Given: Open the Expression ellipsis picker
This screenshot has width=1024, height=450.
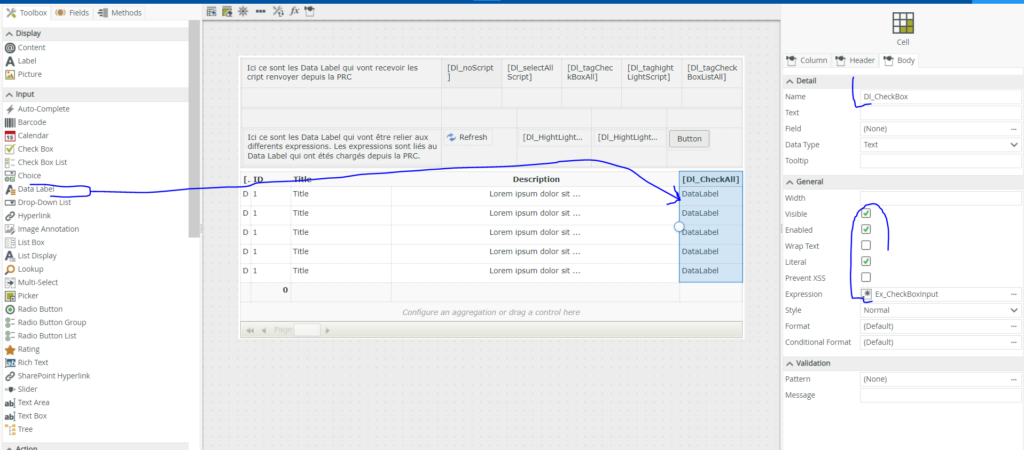Looking at the screenshot, I should click(1015, 295).
